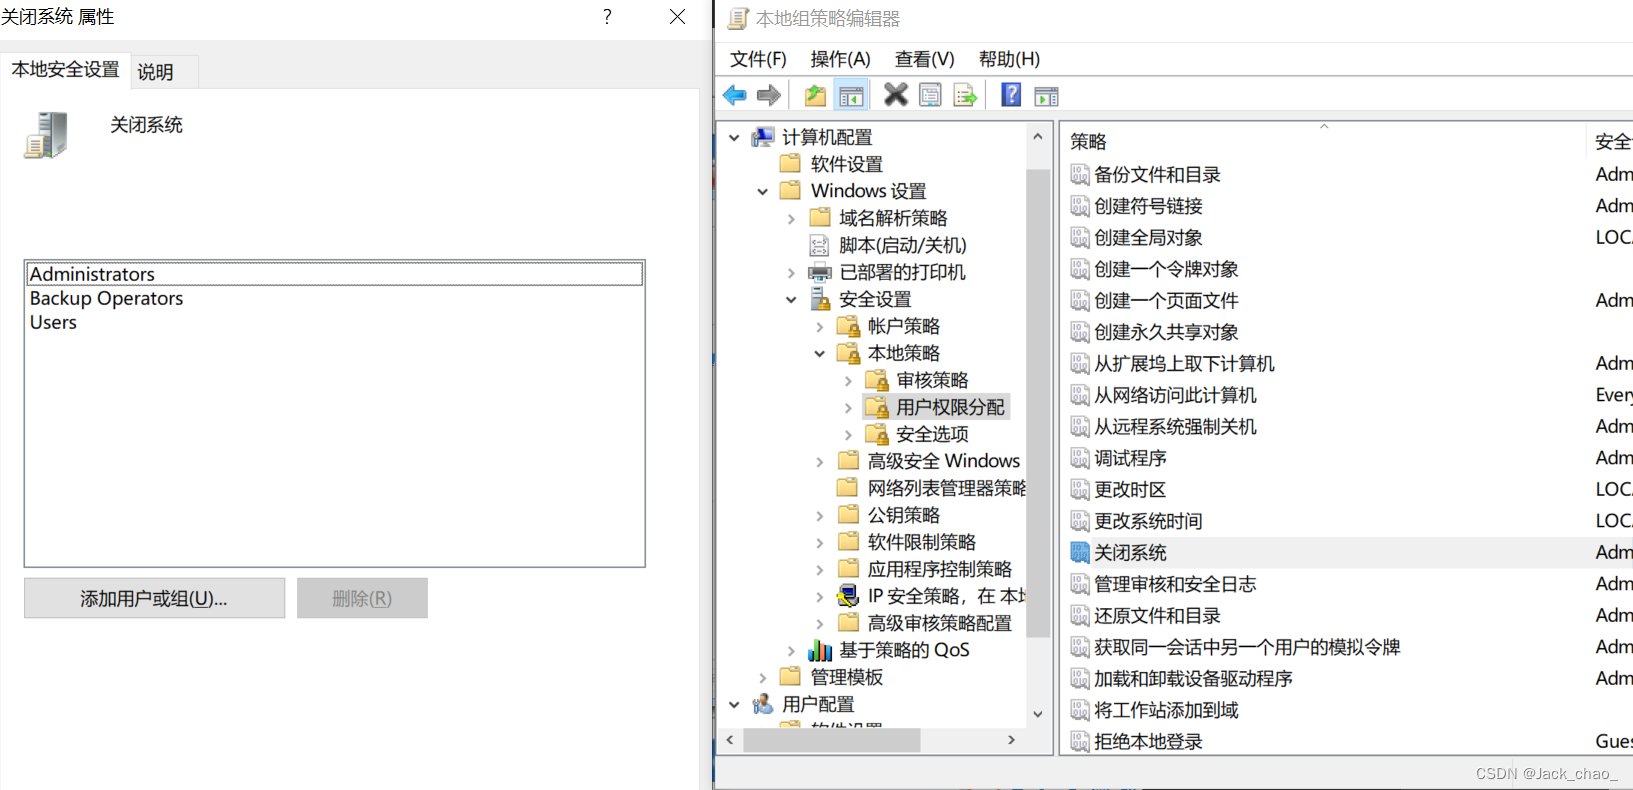Expand the 公钥策略 node
This screenshot has height=790, width=1633.
pyautogui.click(x=820, y=515)
